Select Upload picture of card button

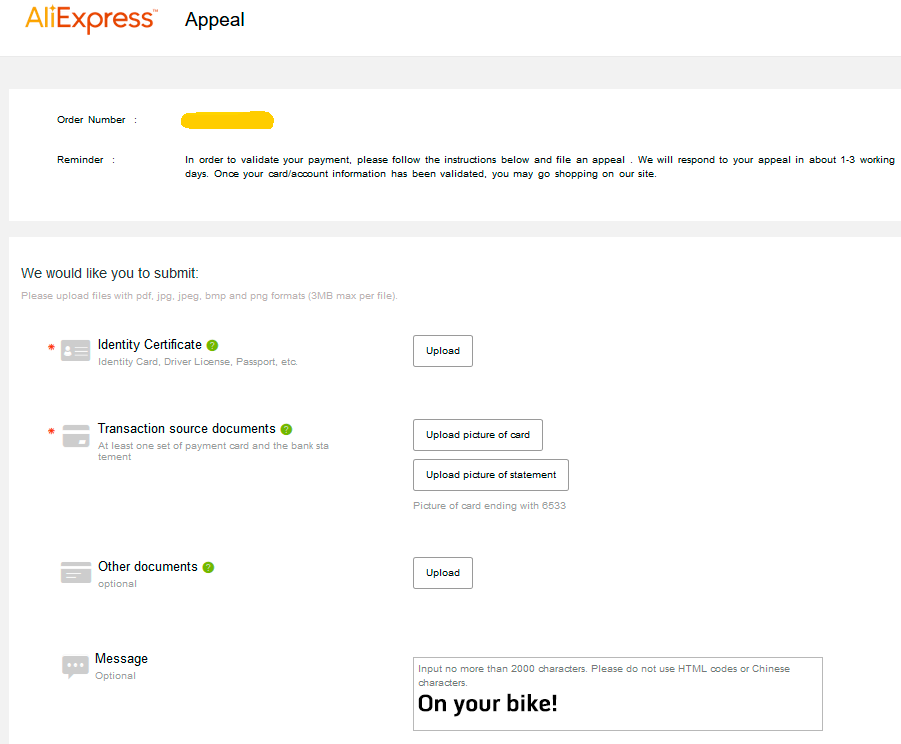(478, 435)
